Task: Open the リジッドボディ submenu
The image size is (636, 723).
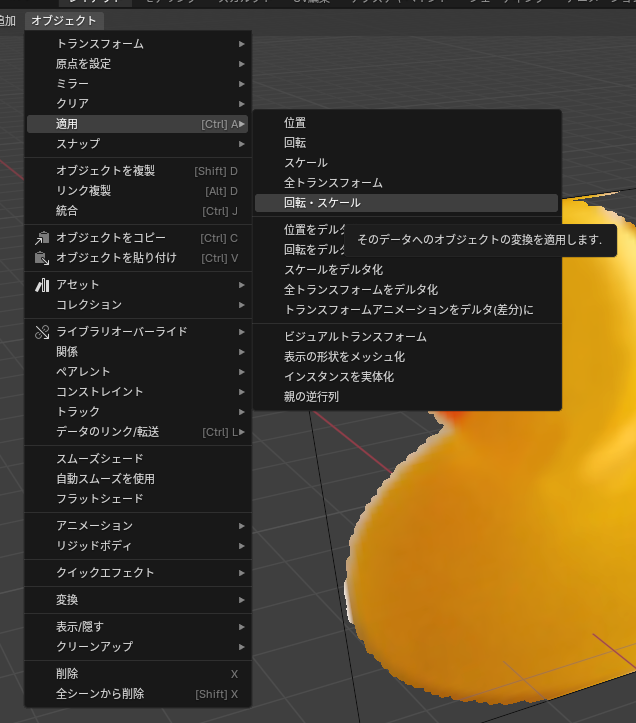Action: click(x=137, y=546)
